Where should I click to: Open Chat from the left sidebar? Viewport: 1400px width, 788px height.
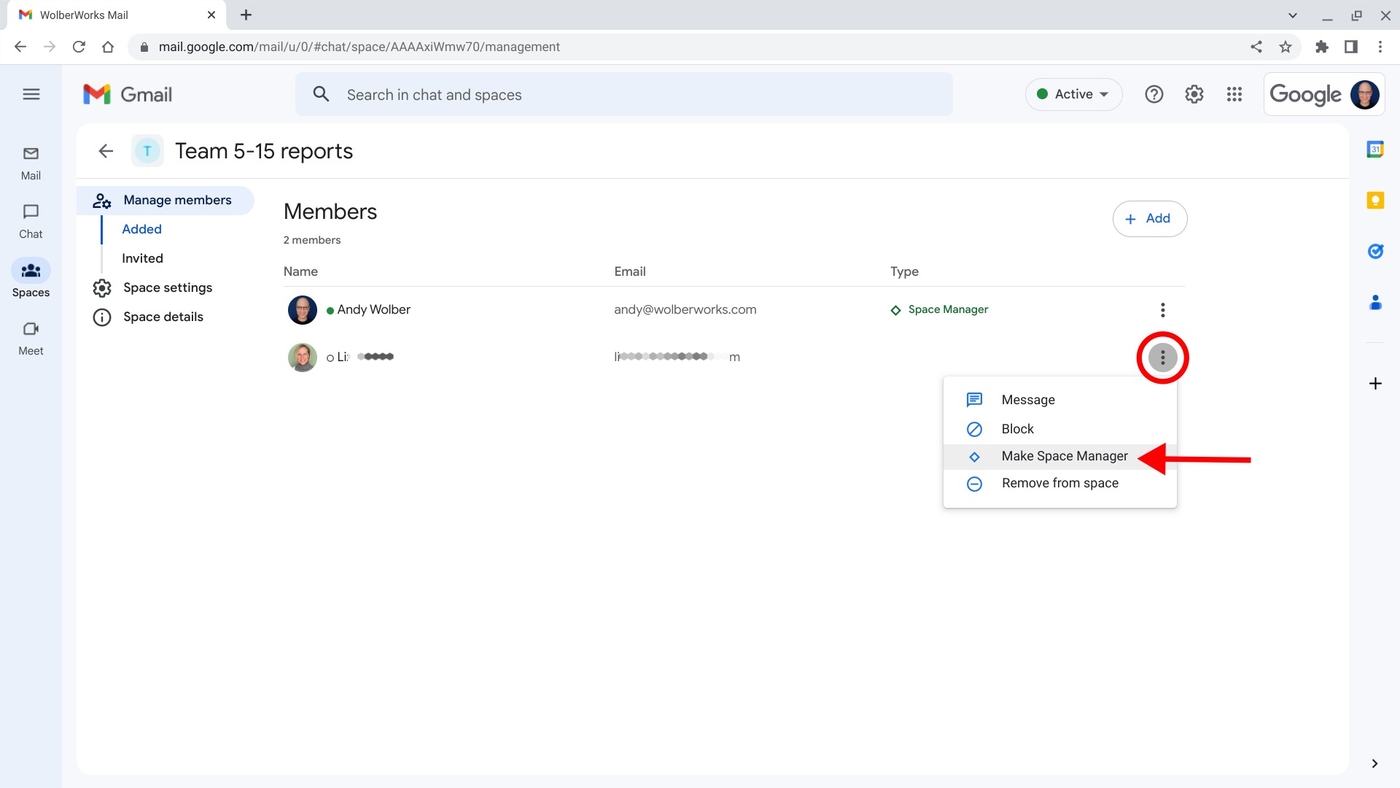coord(31,220)
